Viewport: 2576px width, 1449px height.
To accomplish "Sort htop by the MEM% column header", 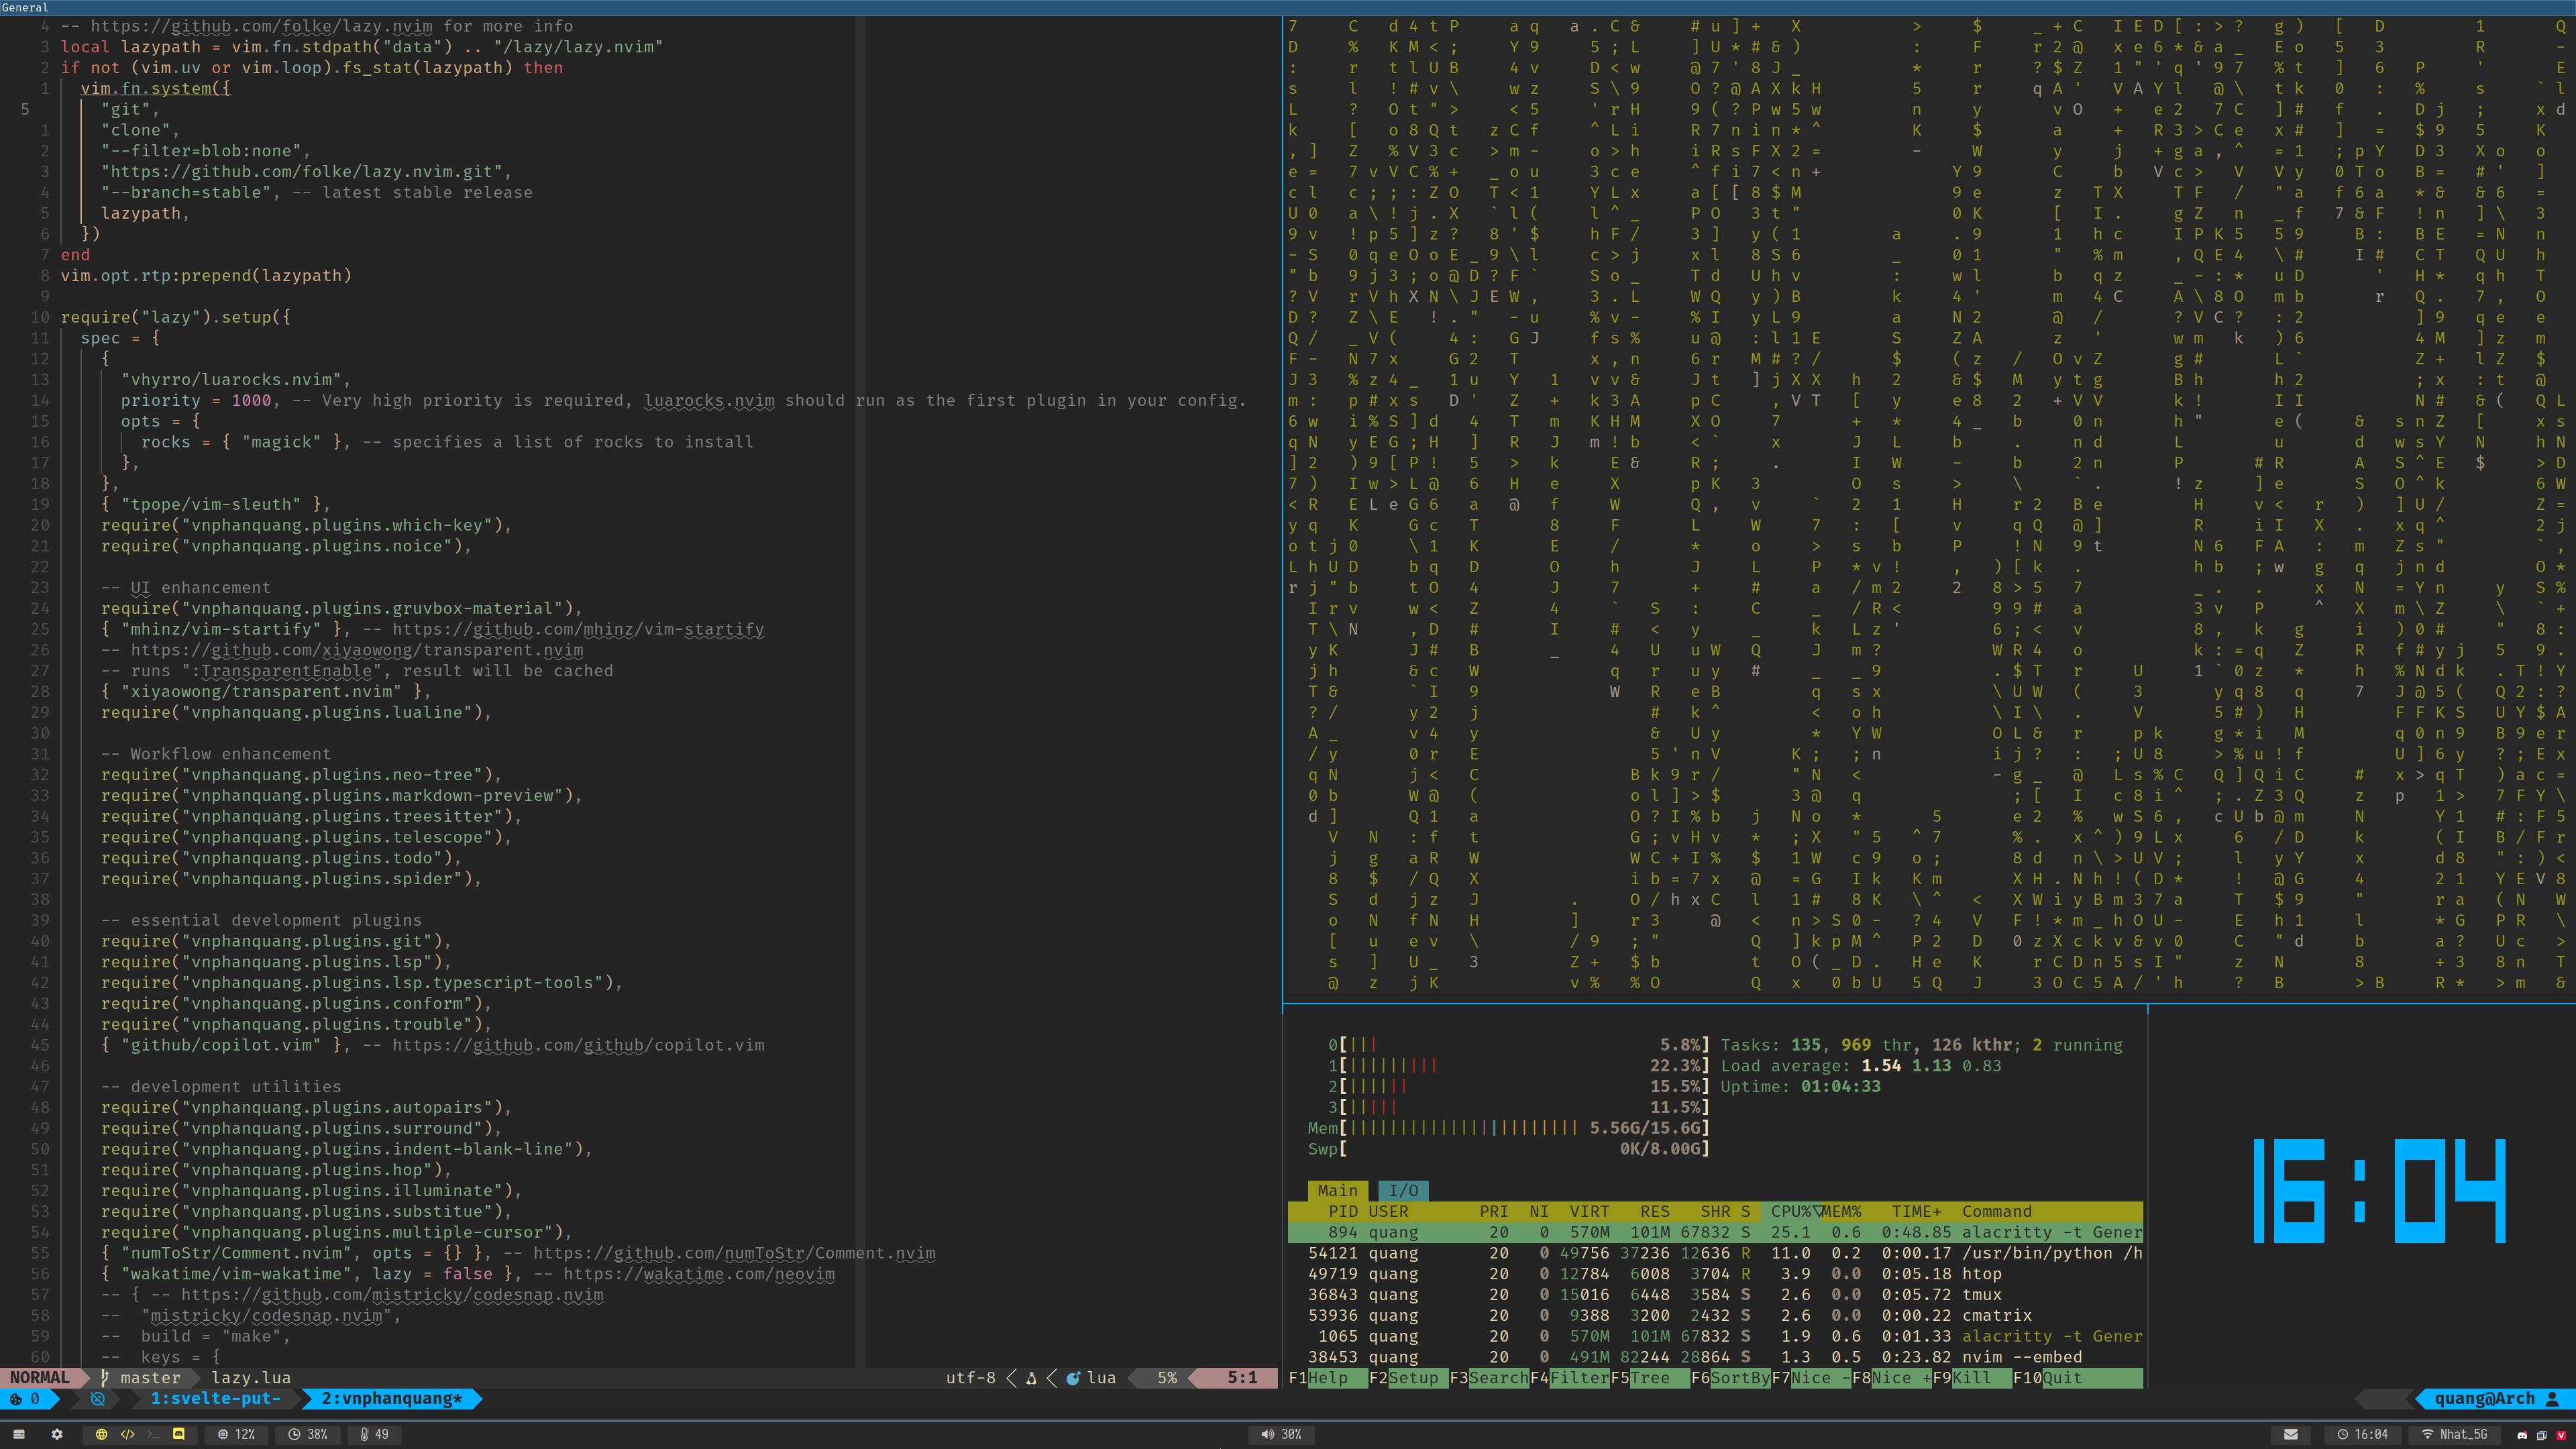I will pos(1841,1211).
